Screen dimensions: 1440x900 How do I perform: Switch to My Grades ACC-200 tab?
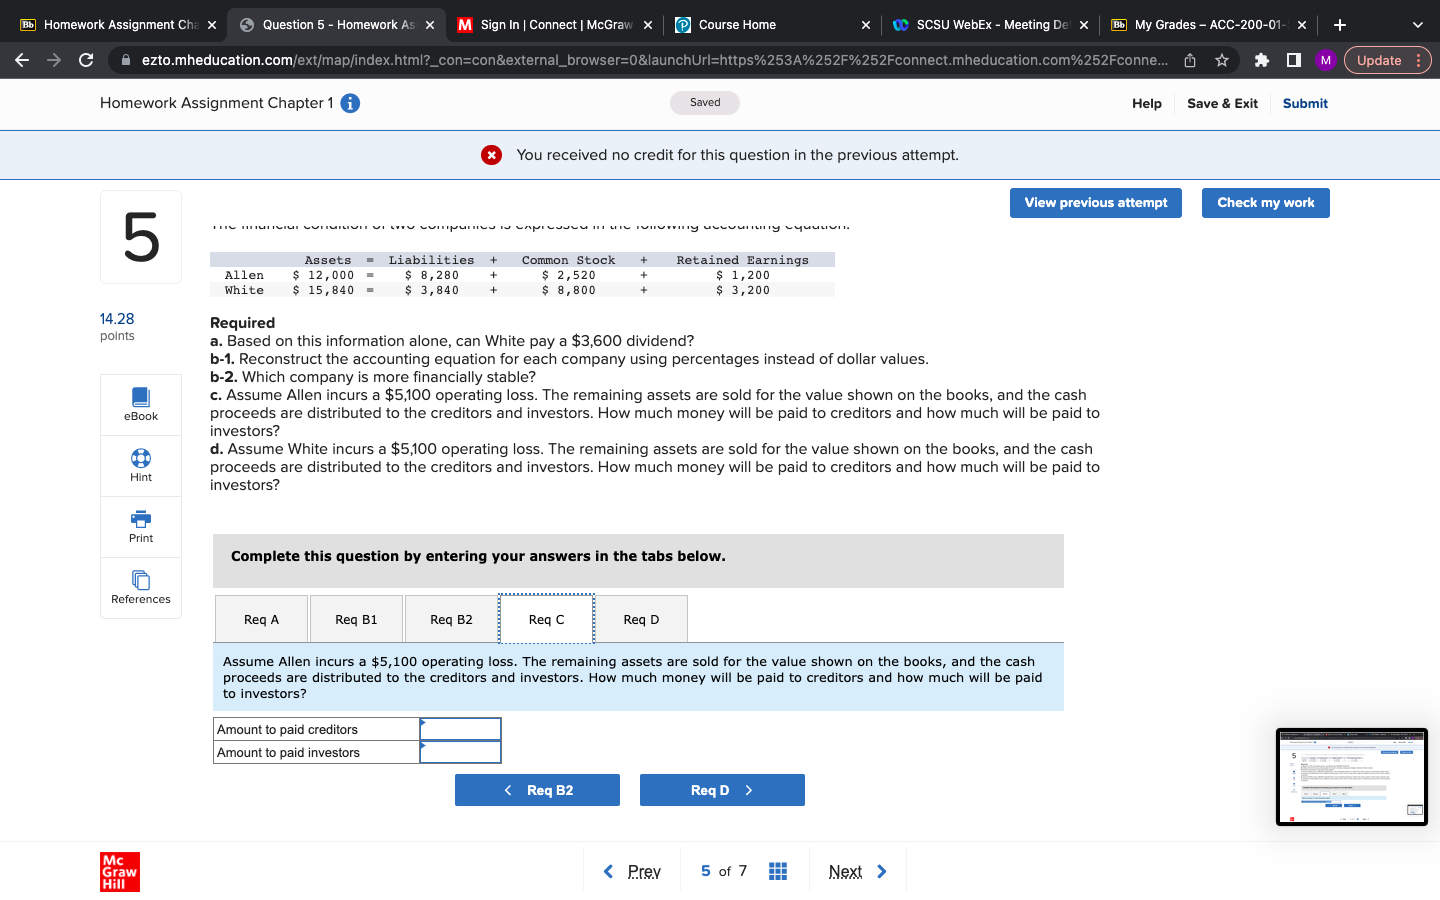(1207, 25)
